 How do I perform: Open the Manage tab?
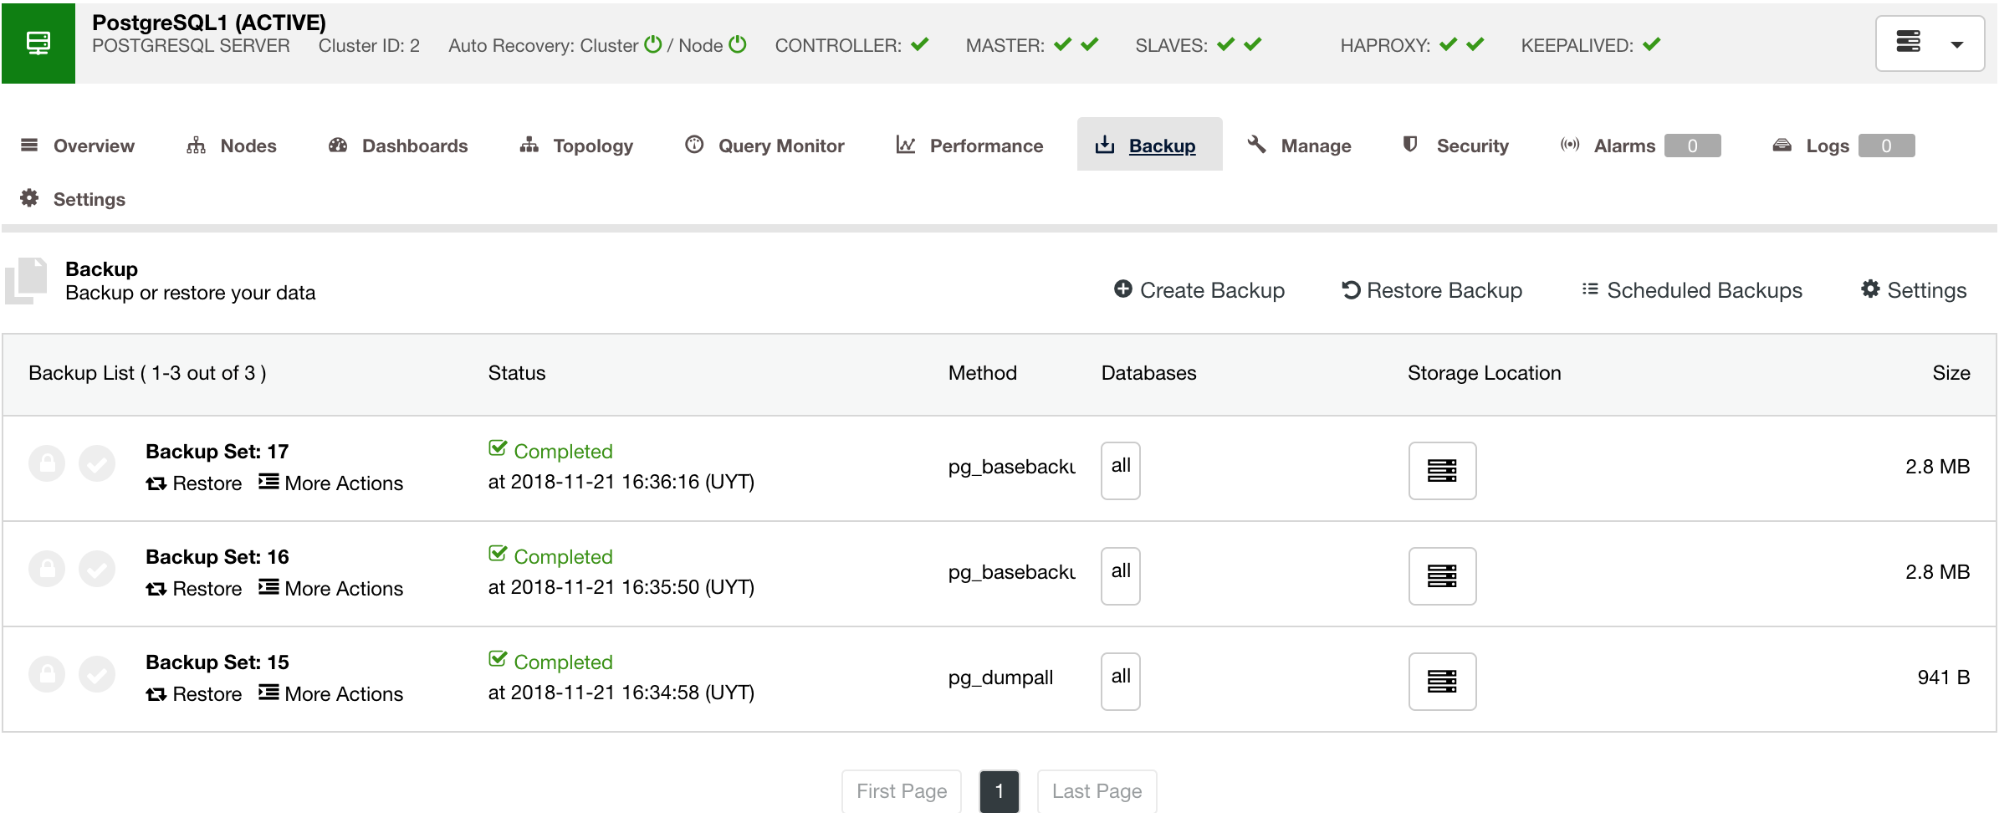coord(1300,146)
